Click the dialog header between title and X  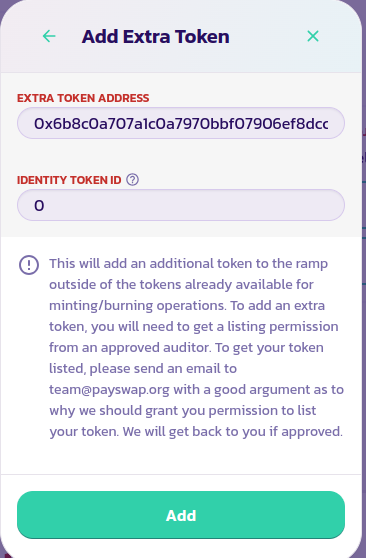click(x=267, y=36)
